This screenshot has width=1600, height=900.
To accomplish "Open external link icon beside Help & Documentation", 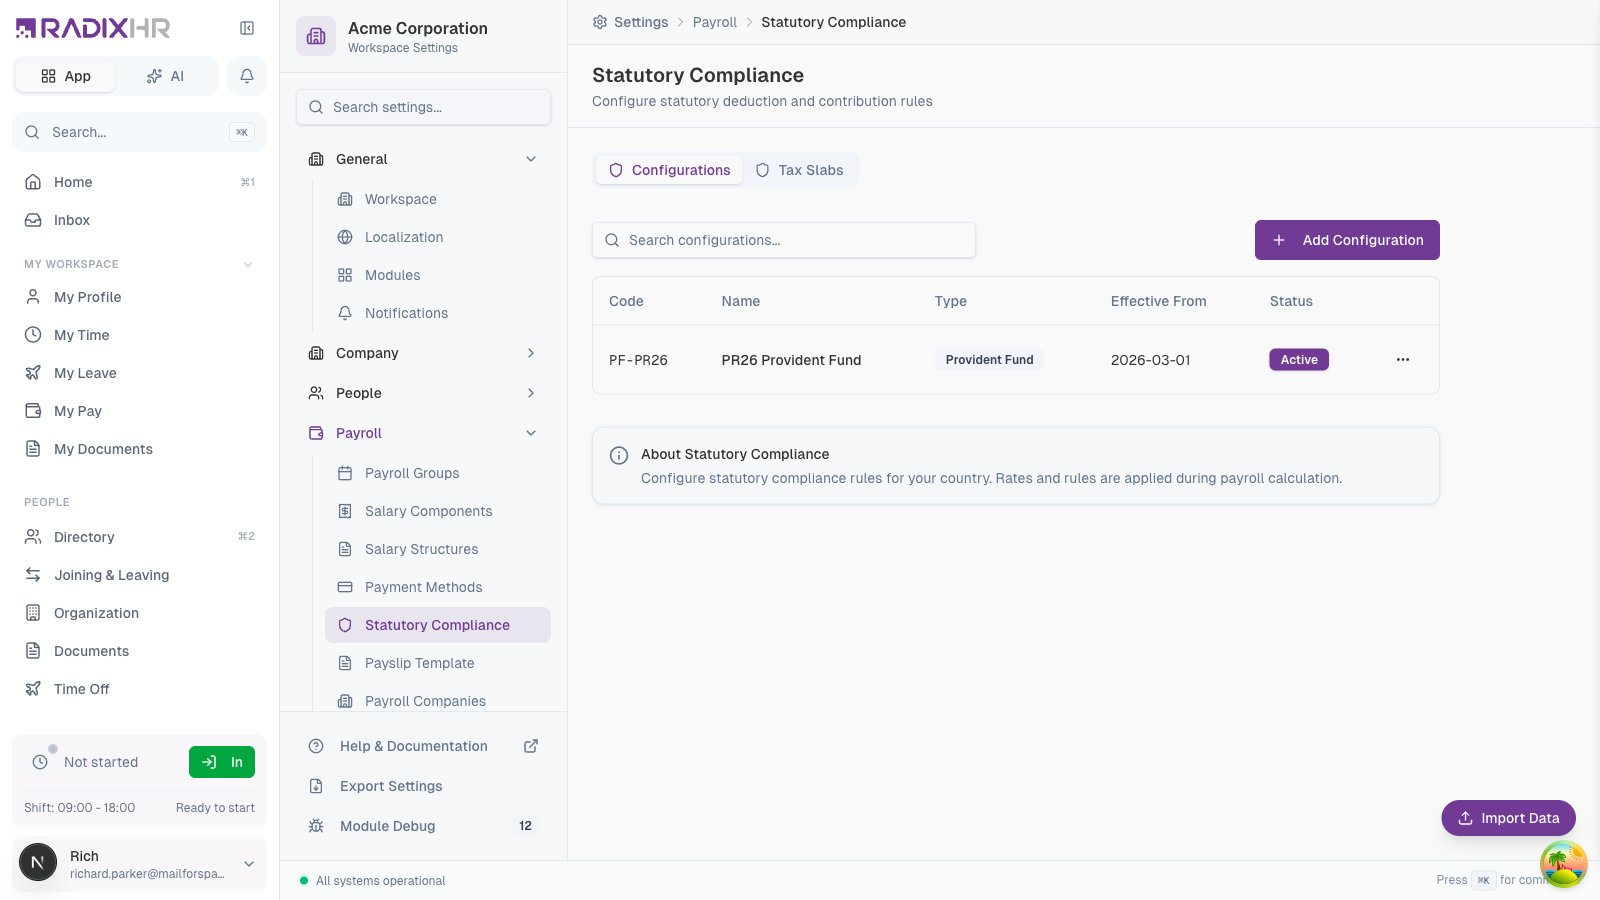I will (x=531, y=746).
